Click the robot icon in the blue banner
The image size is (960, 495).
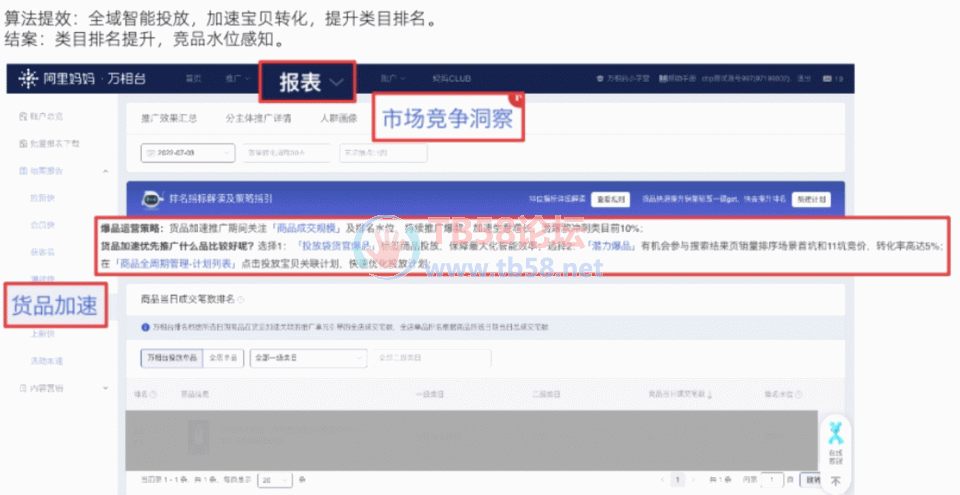[x=152, y=198]
